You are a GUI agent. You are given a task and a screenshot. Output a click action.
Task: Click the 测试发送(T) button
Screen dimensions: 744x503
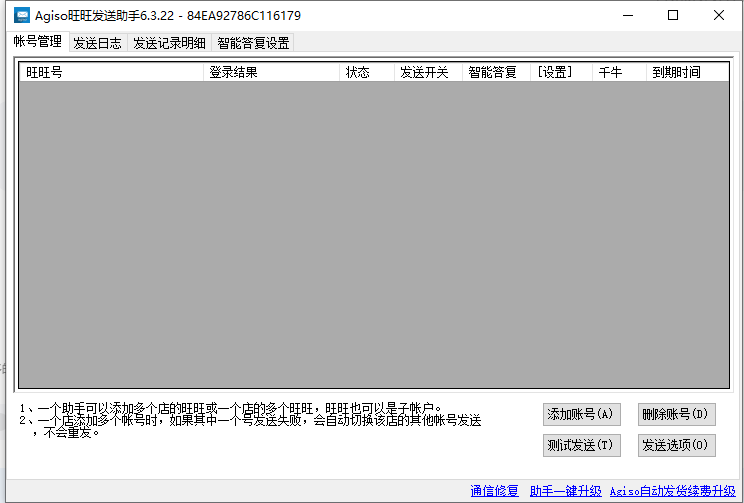[582, 445]
